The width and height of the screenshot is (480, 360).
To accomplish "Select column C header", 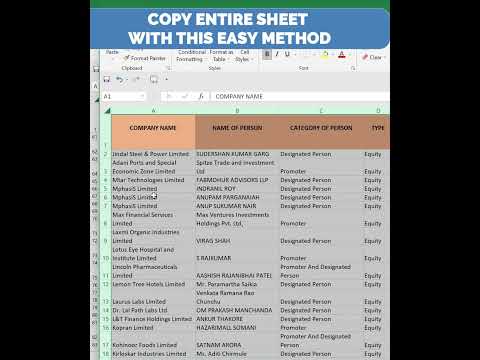I will click(321, 110).
